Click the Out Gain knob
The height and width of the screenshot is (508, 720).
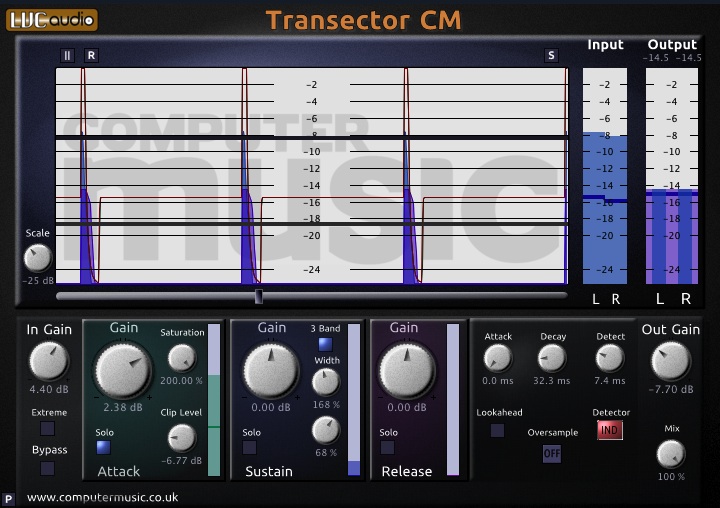point(670,361)
